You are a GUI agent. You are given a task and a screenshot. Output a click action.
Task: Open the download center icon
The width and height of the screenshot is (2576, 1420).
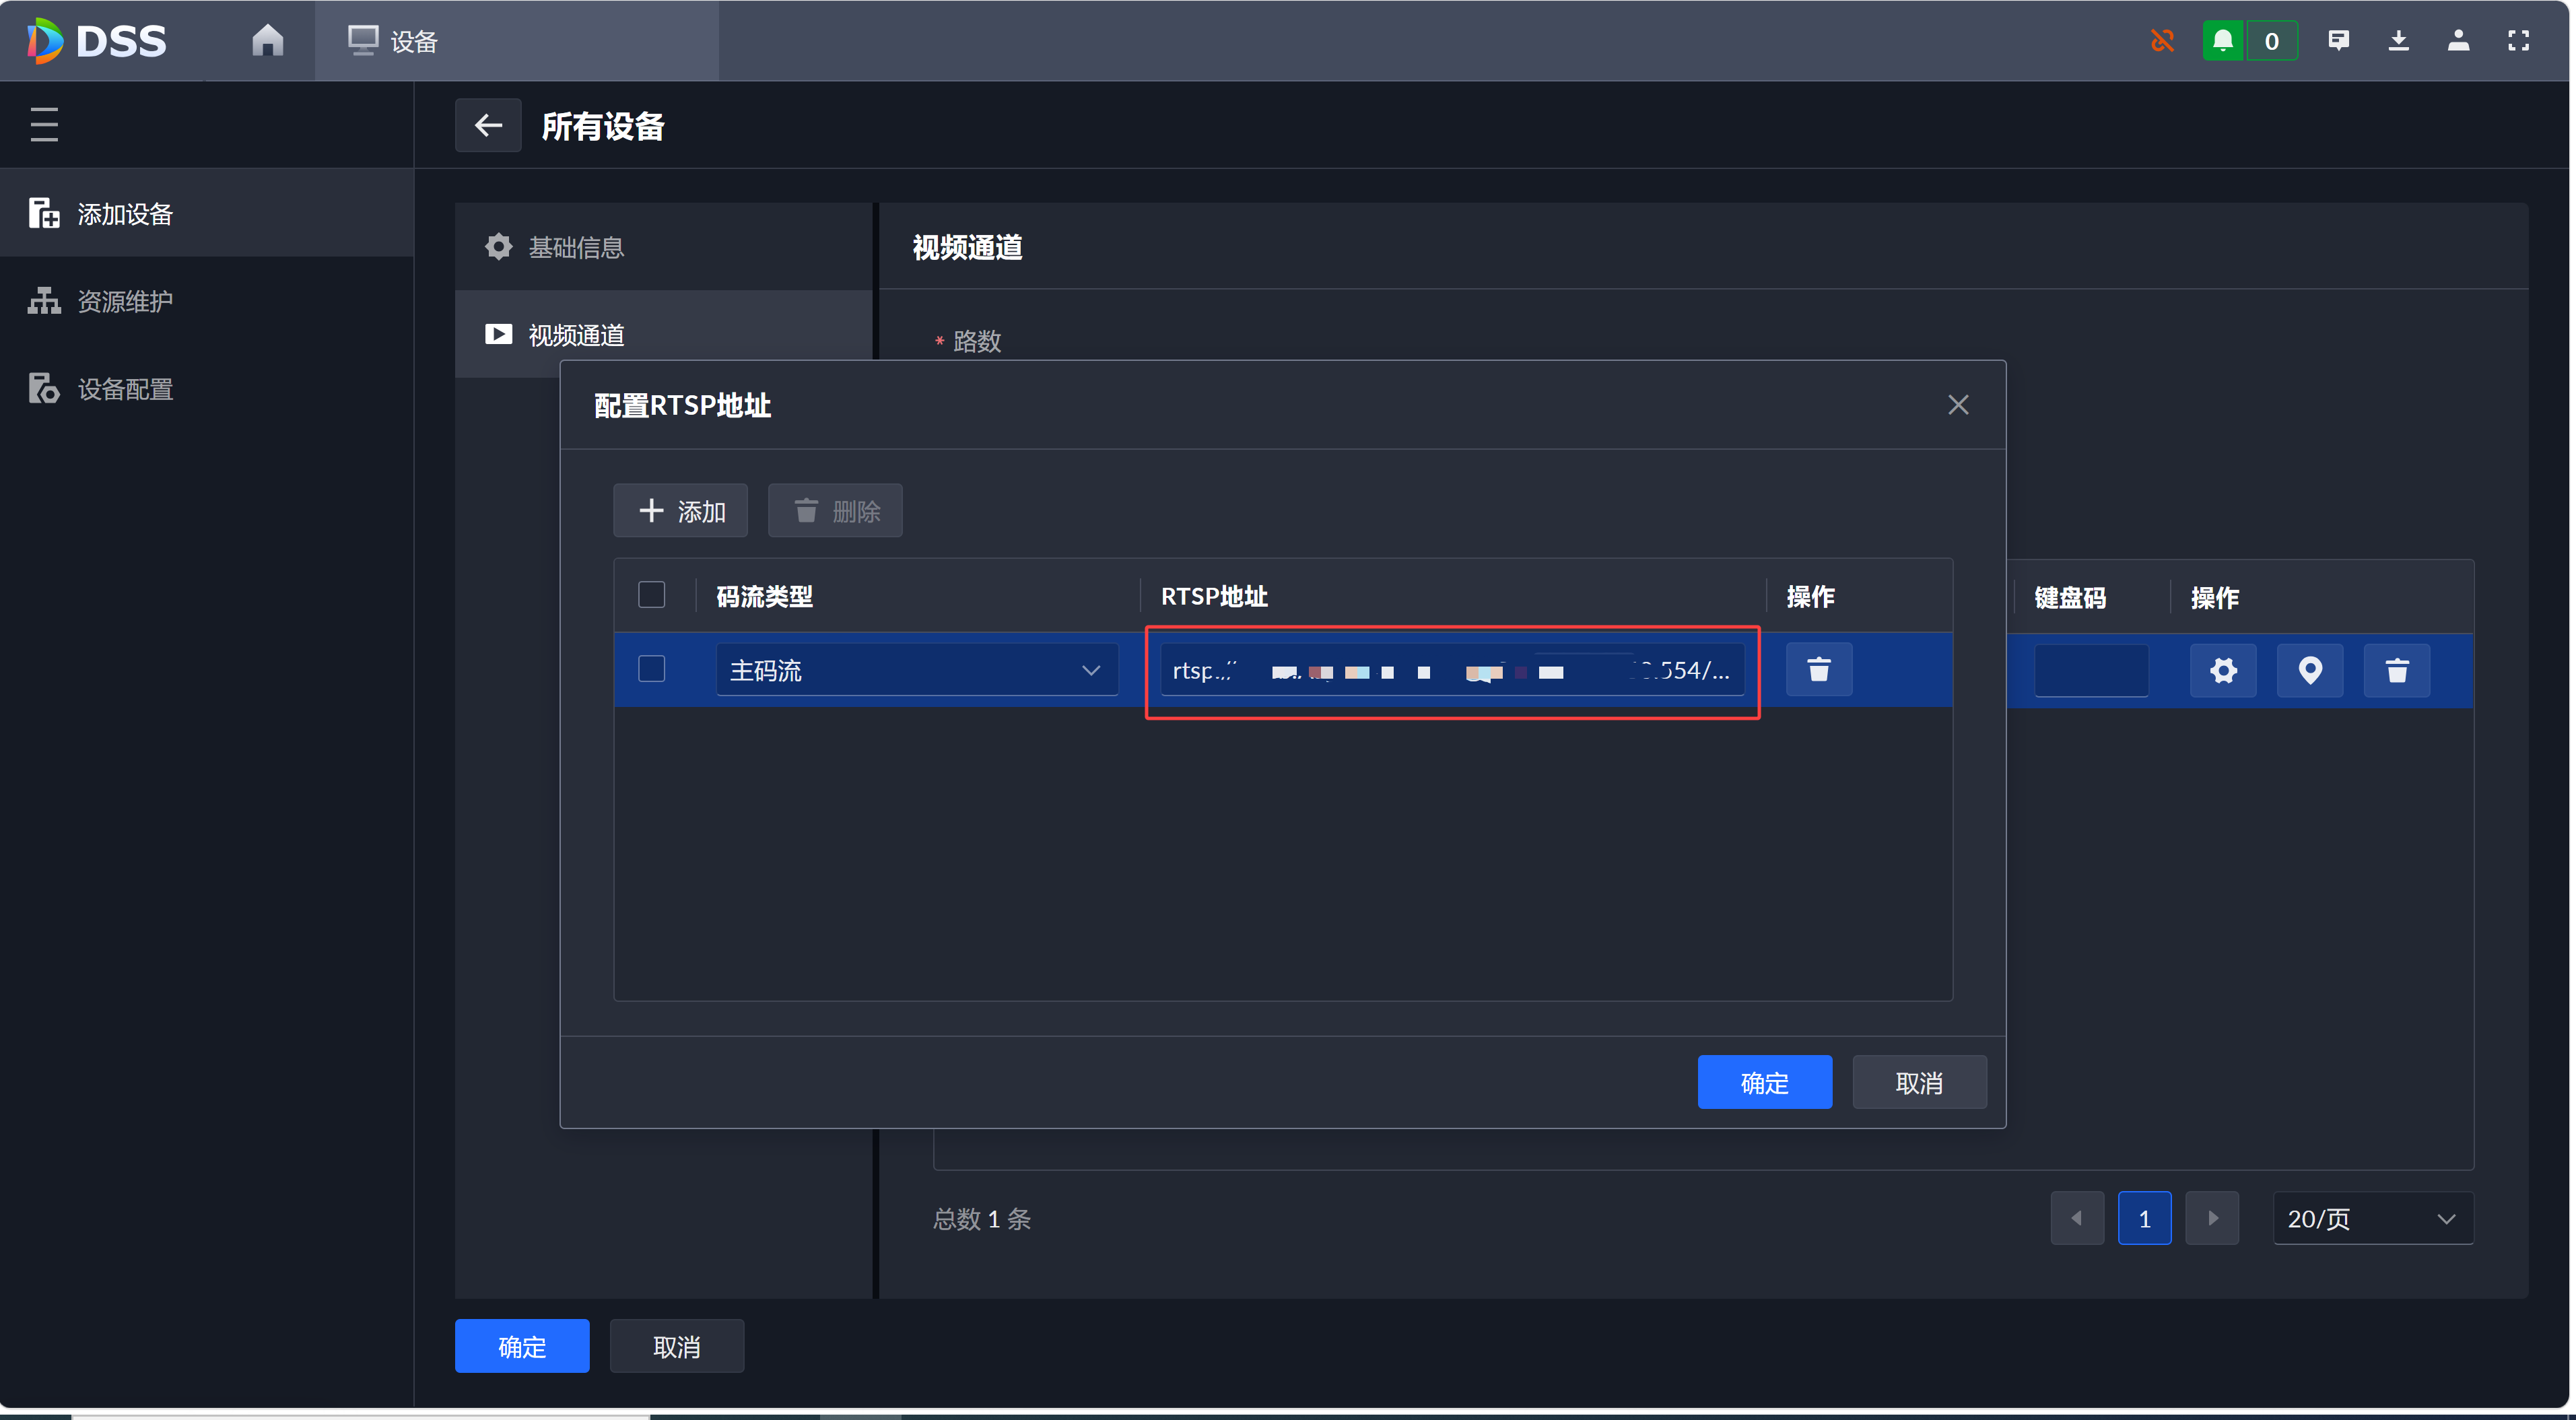coord(2398,40)
